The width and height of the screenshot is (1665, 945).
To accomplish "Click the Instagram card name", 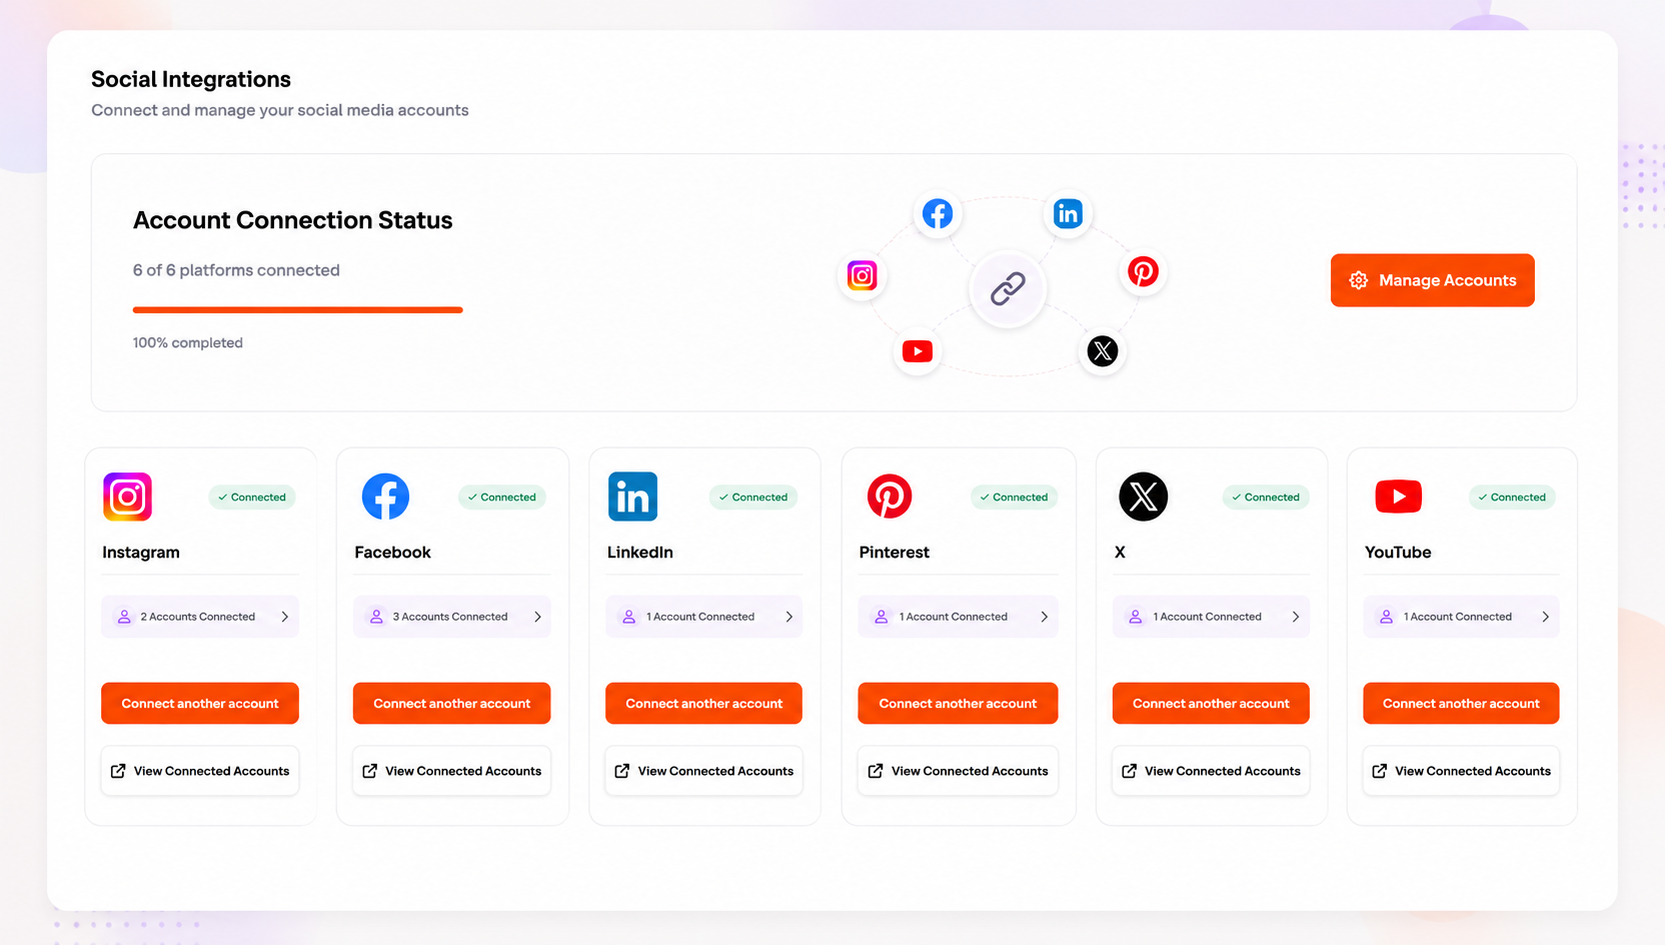I will click(x=141, y=552).
